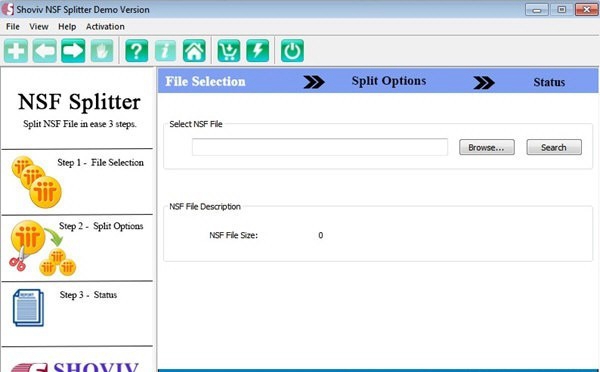The image size is (600, 372).
Task: Click the Step 1 stacked coins icon
Action: [36, 182]
